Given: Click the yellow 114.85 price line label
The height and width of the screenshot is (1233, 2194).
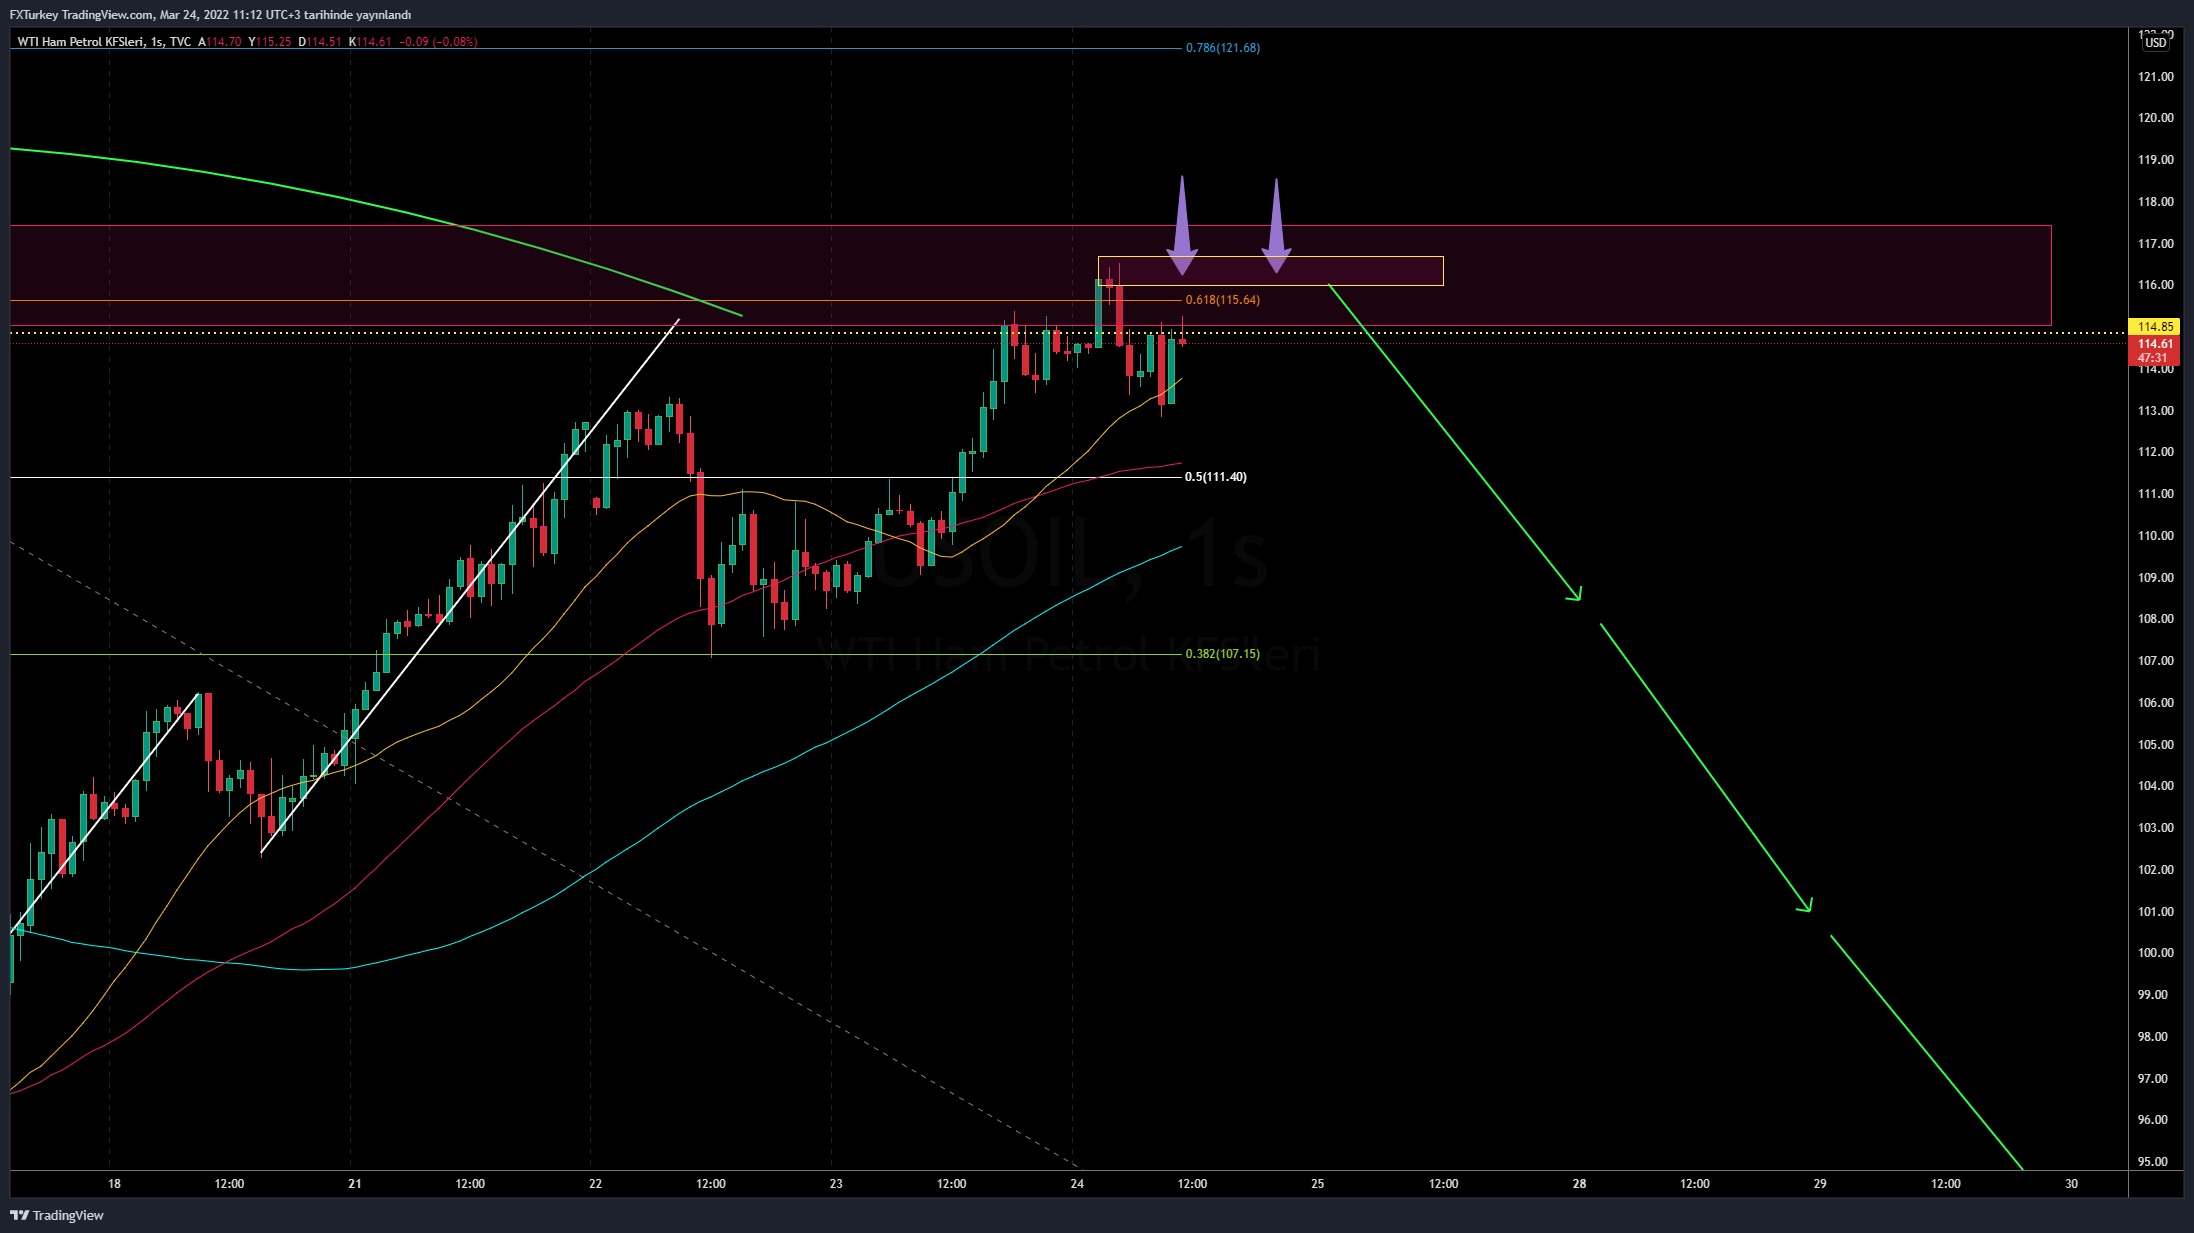Looking at the screenshot, I should coord(2155,327).
